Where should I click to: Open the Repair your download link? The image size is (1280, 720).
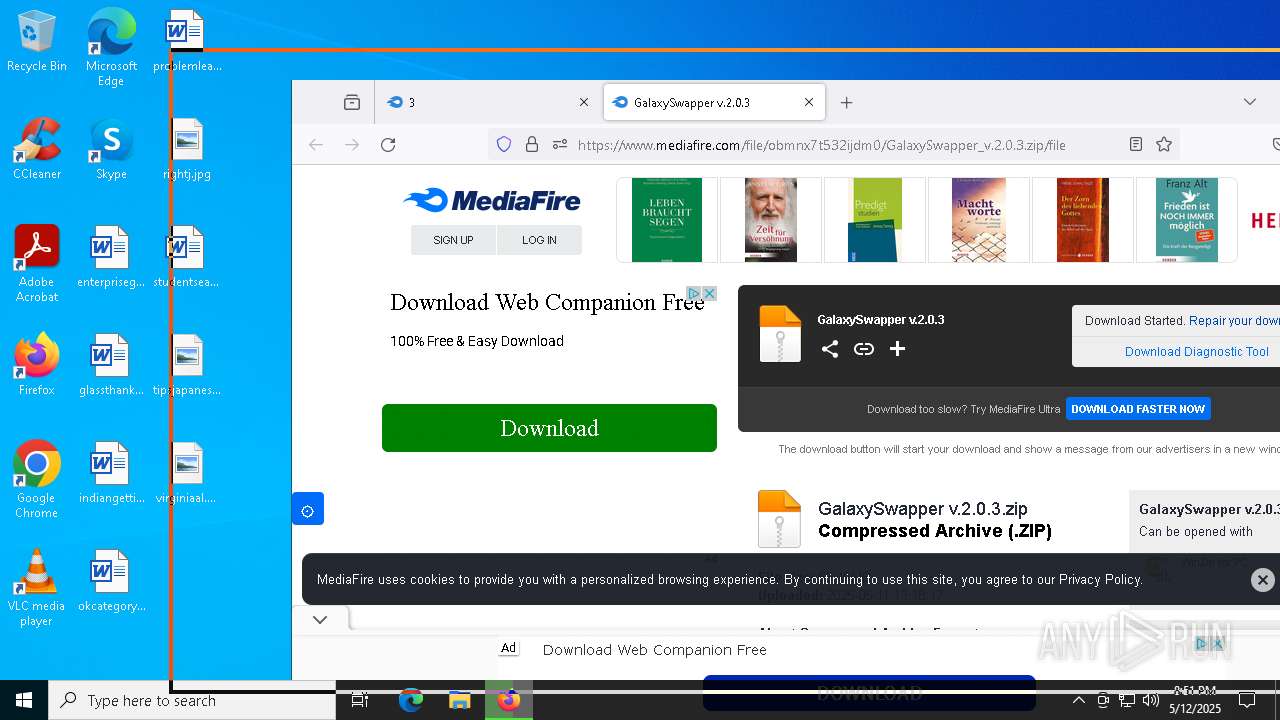pos(1234,321)
